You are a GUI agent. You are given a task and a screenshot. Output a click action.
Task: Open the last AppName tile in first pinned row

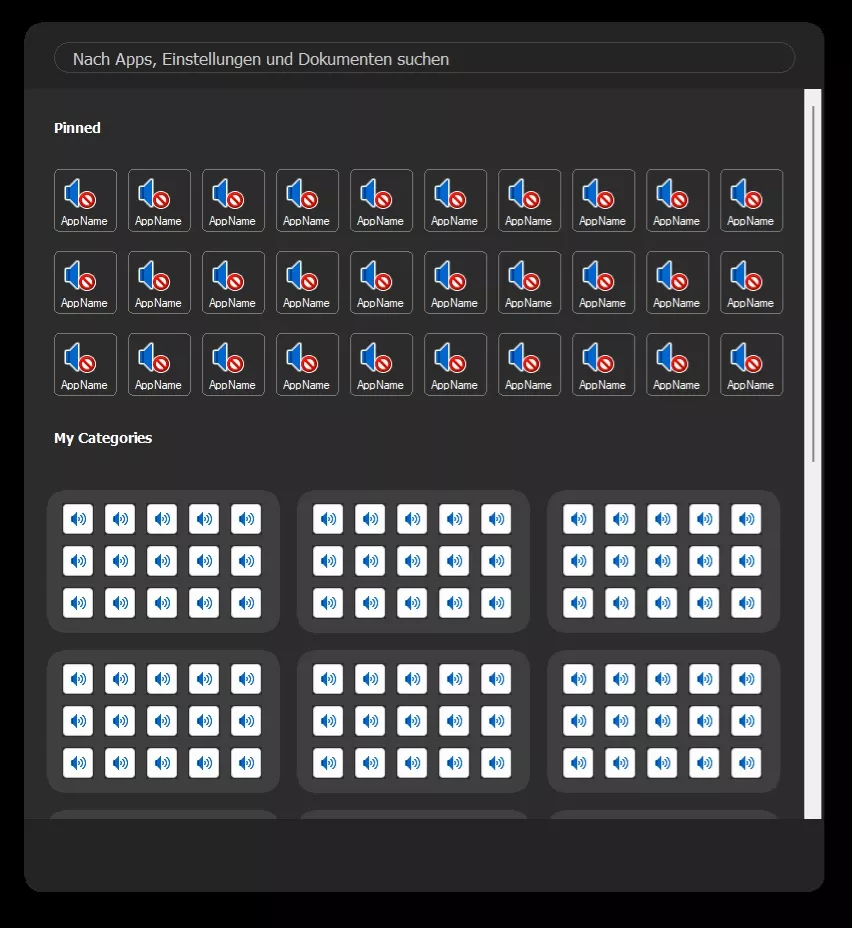751,201
